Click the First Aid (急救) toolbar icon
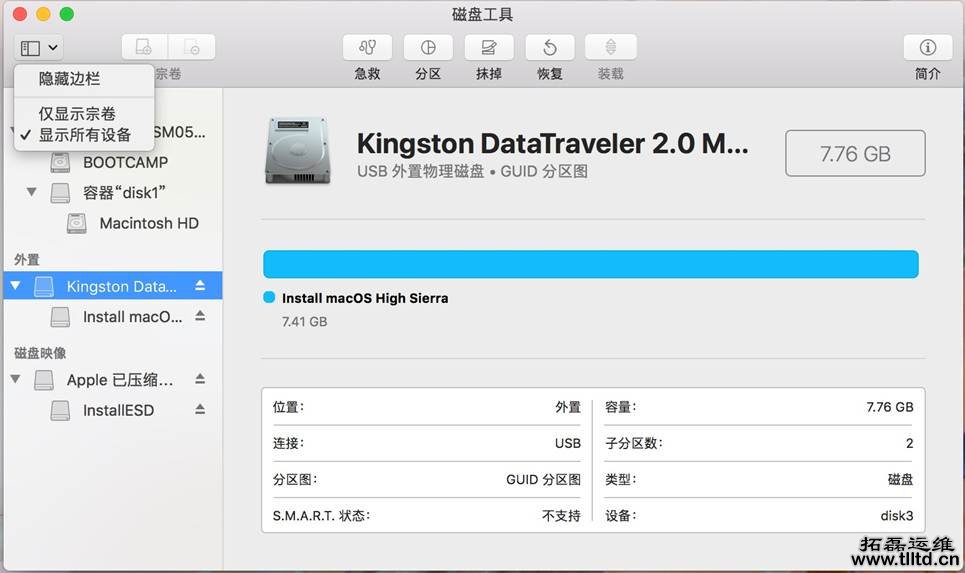This screenshot has height=573, width=965. coord(367,48)
